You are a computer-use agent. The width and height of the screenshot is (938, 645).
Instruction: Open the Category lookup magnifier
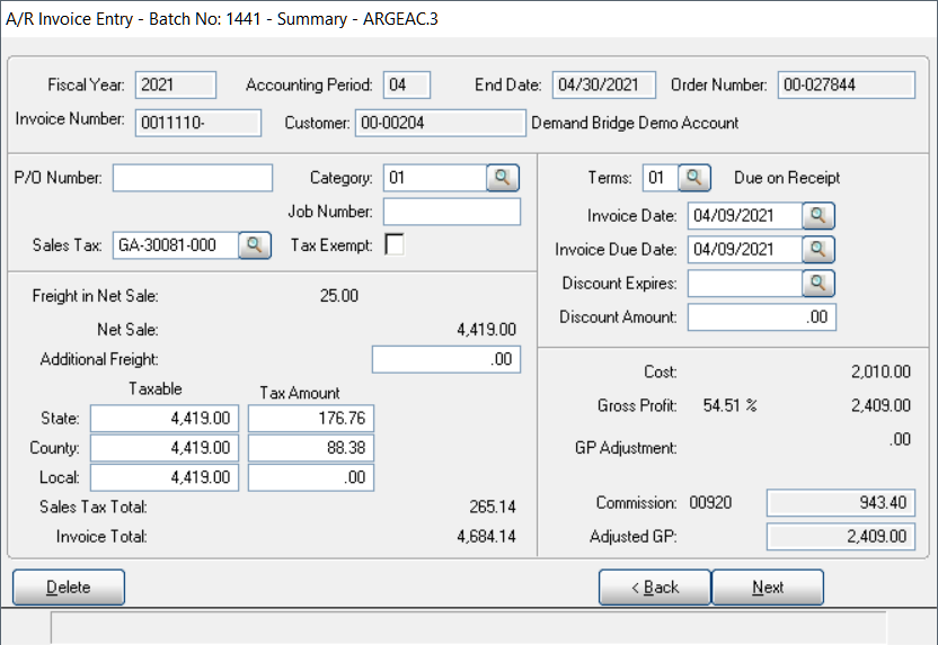502,178
